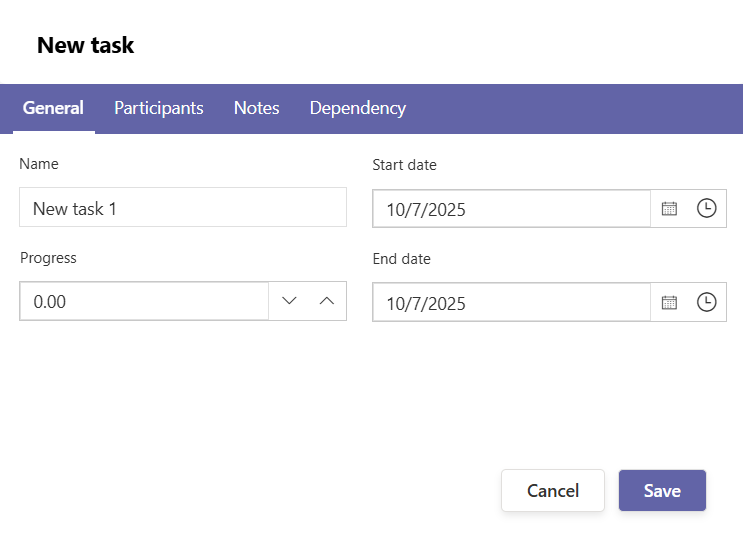Click the End date clock icon
743x537 pixels.
pyautogui.click(x=707, y=302)
